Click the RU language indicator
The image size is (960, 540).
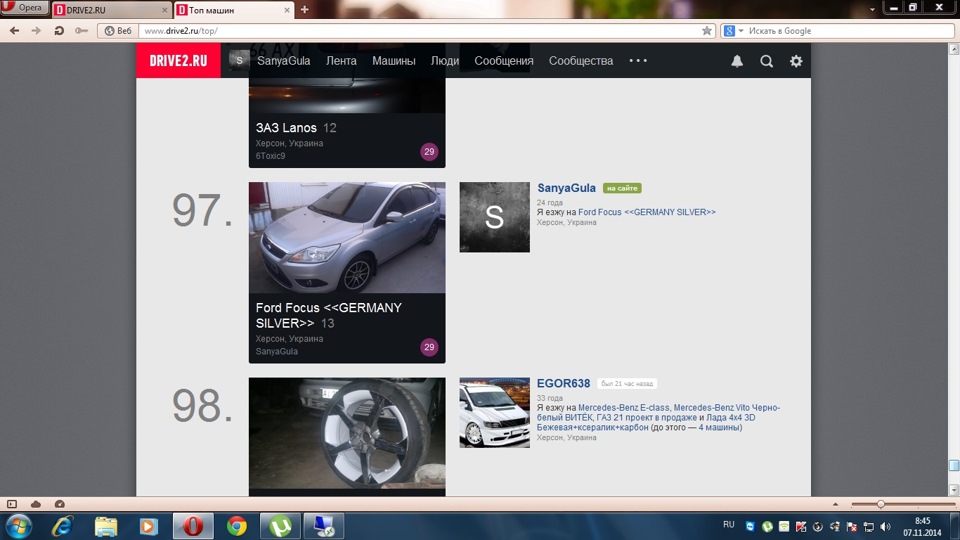click(729, 525)
